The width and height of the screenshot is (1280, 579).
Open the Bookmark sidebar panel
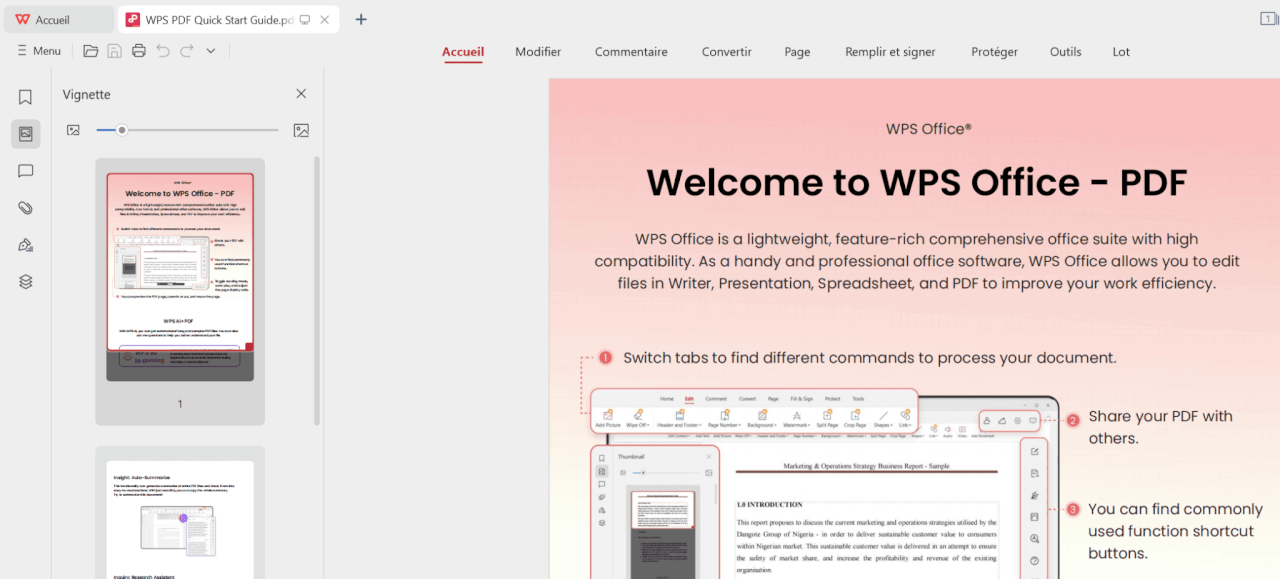pyautogui.click(x=26, y=97)
